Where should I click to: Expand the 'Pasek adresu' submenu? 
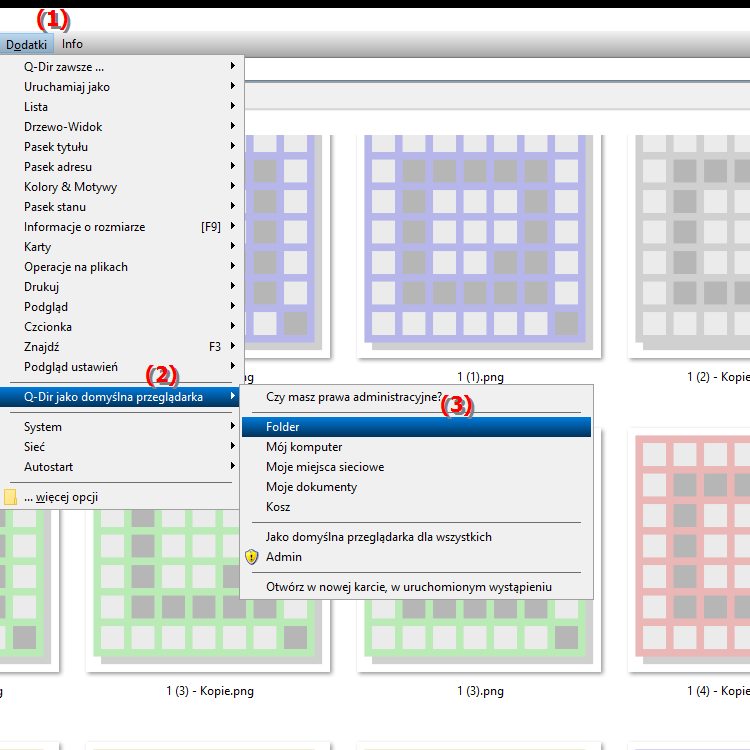coord(122,167)
